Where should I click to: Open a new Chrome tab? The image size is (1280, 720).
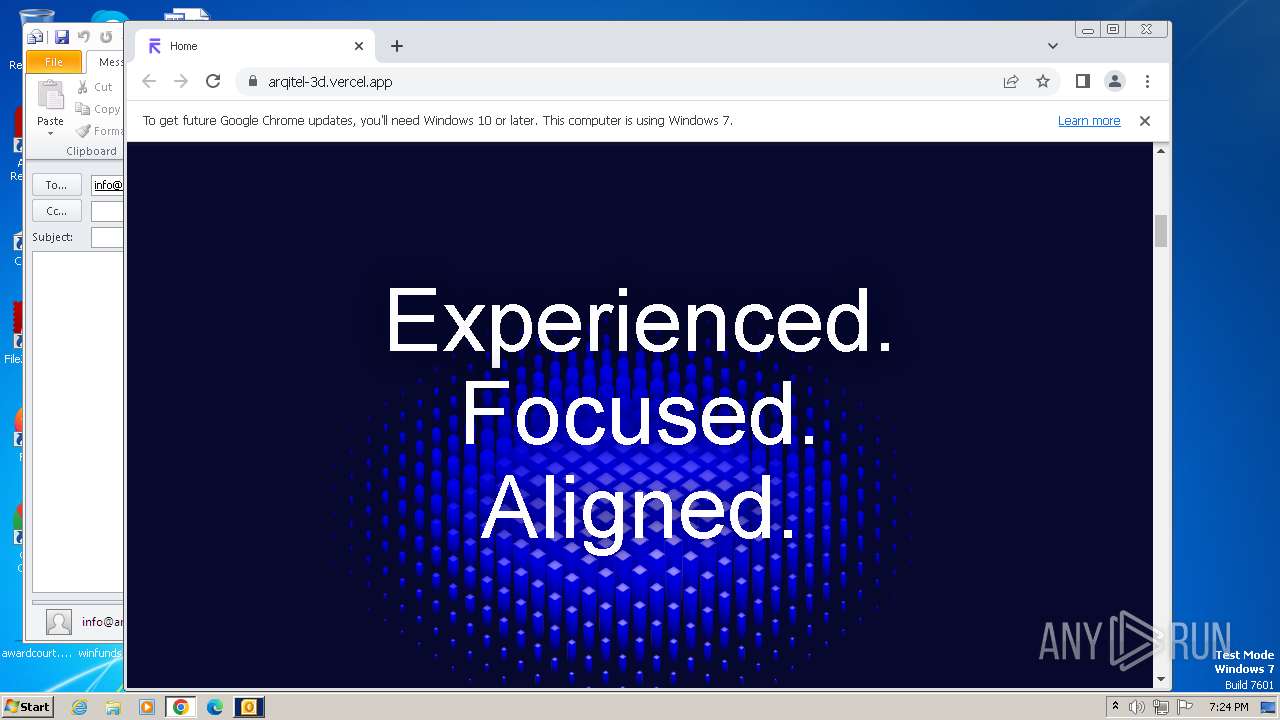coord(397,46)
